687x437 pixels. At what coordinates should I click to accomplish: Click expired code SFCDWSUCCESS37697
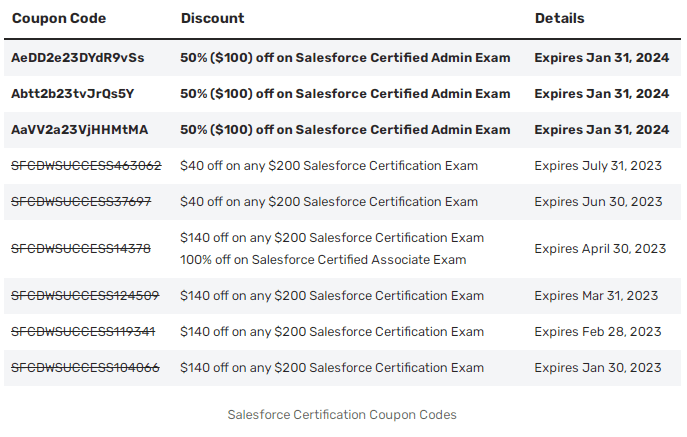click(x=81, y=202)
